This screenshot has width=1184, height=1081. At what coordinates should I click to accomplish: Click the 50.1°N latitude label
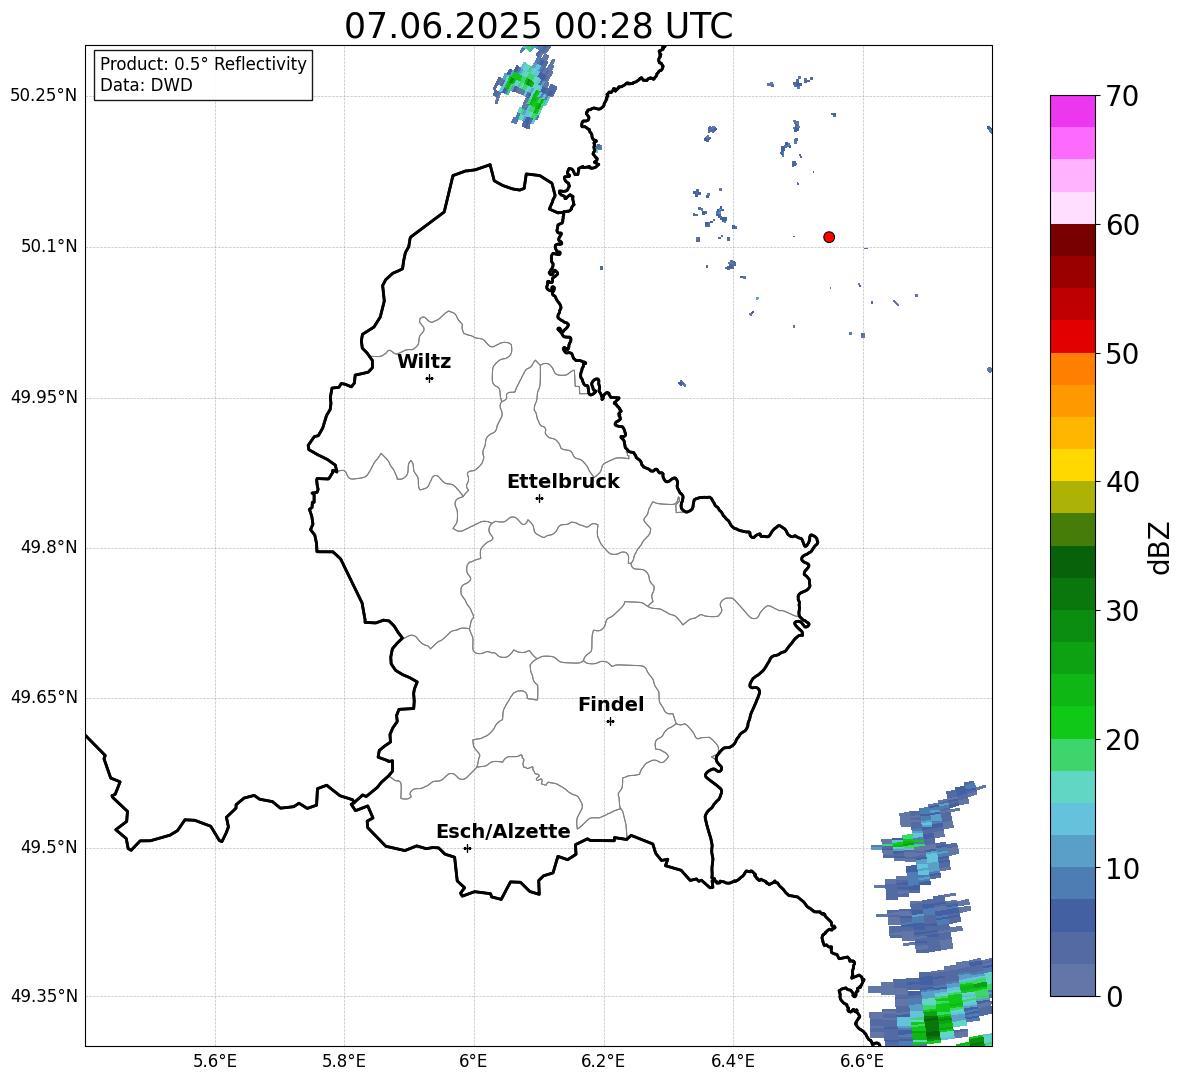coord(49,247)
